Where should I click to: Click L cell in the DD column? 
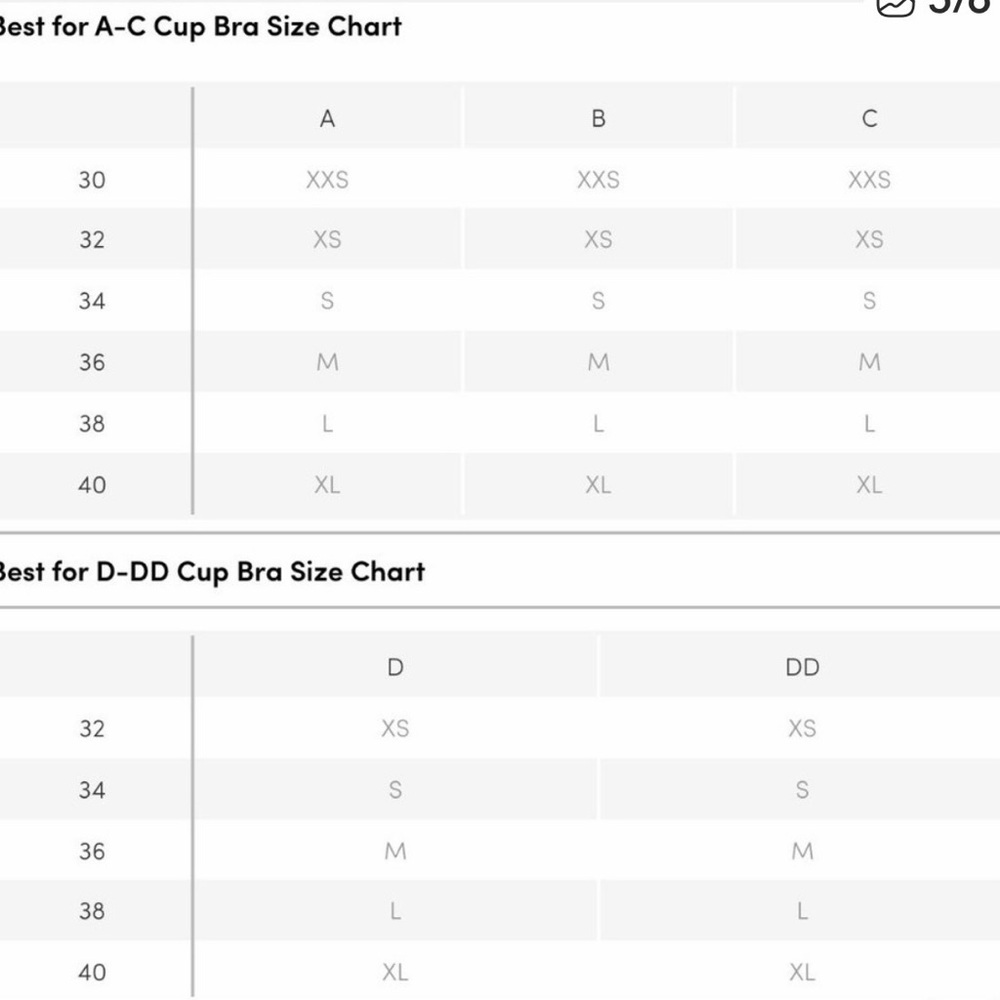click(802, 911)
